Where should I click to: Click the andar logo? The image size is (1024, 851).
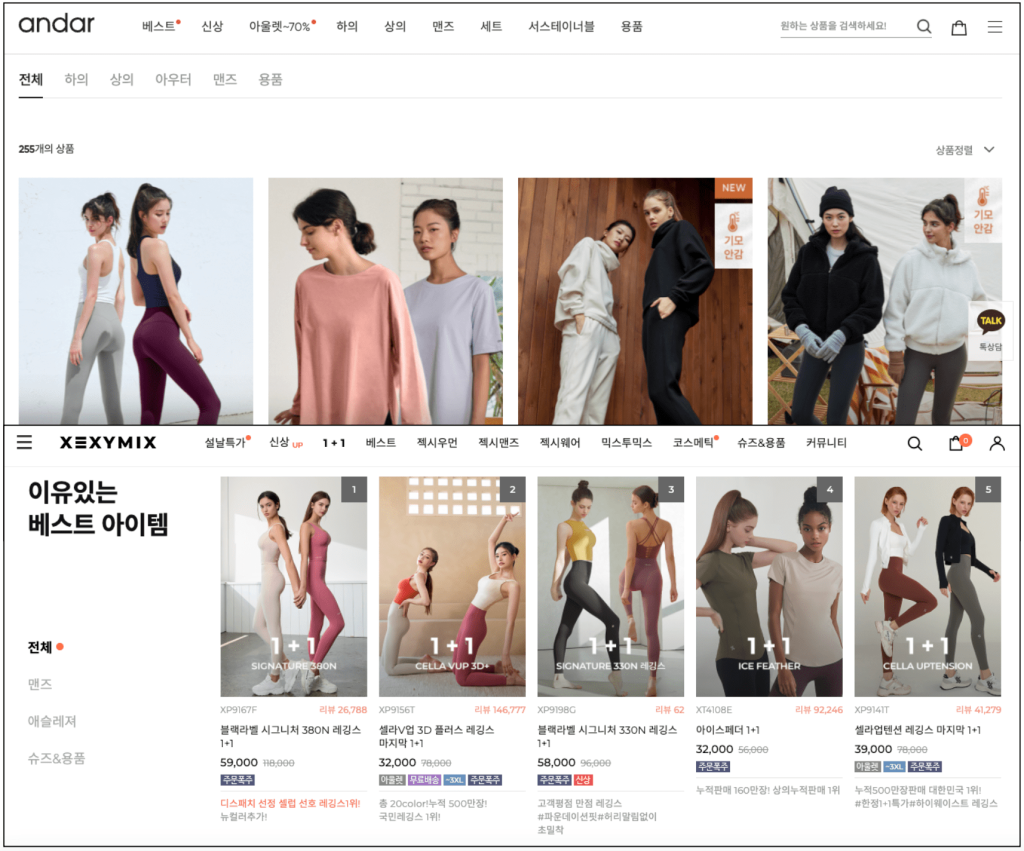click(56, 24)
